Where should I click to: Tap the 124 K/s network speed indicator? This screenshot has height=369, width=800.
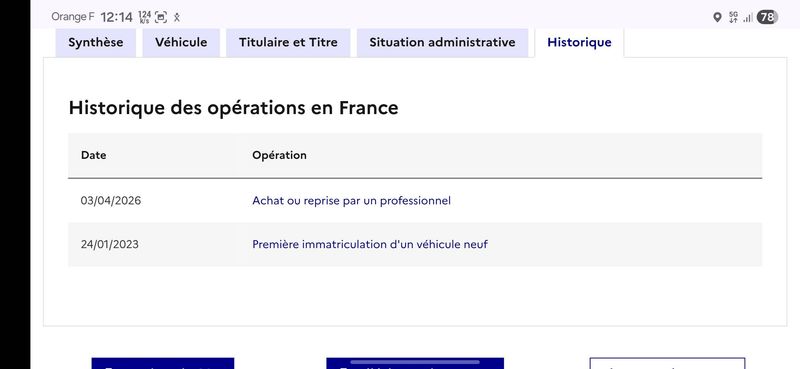tap(145, 17)
